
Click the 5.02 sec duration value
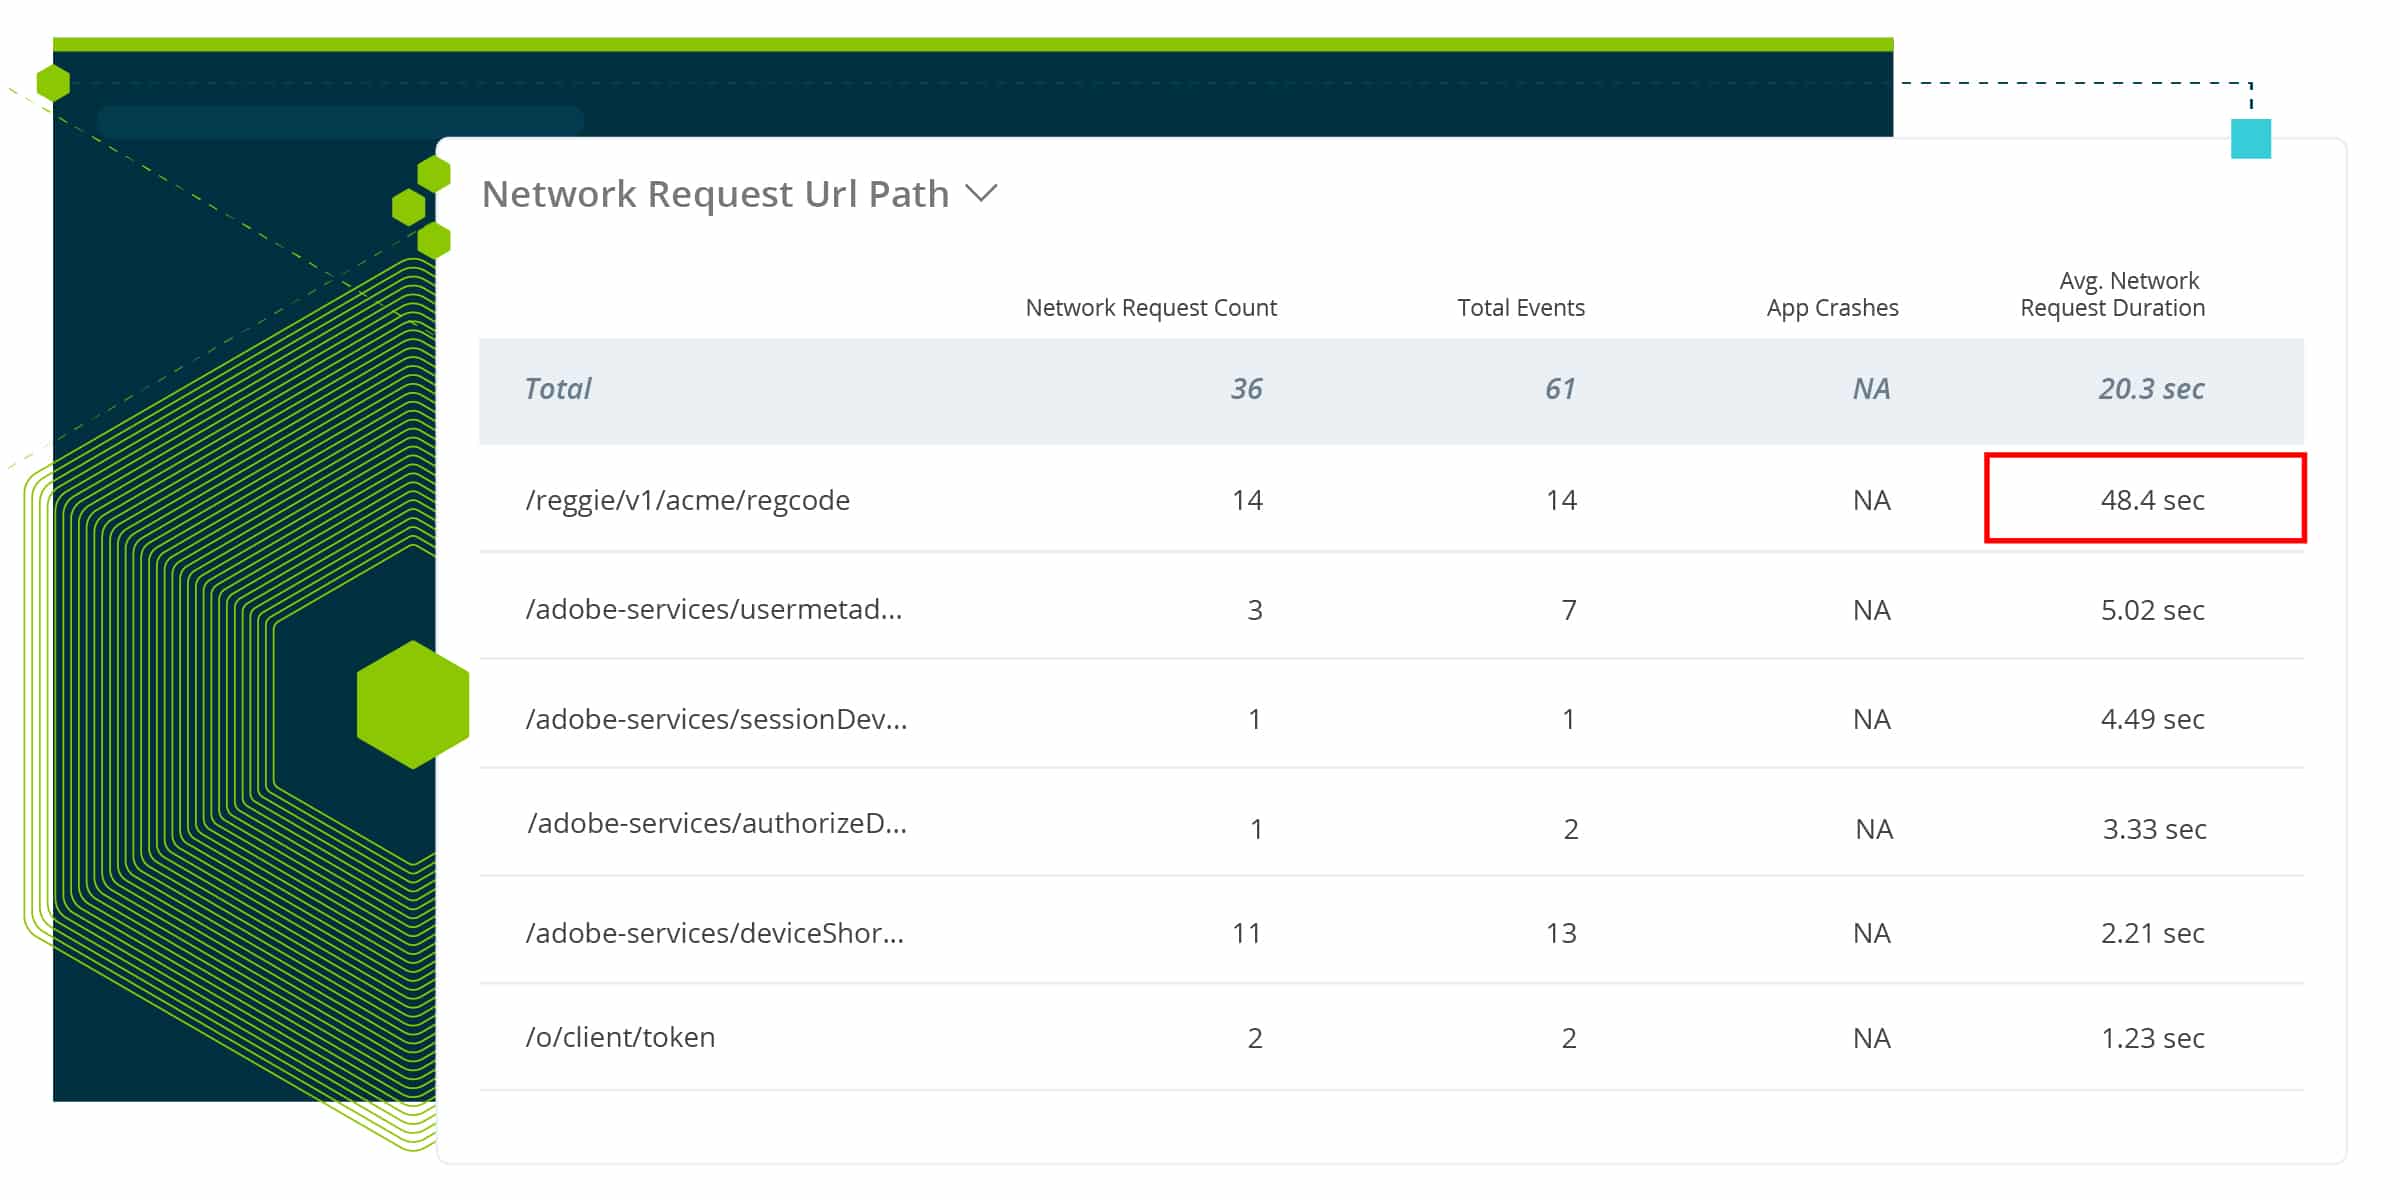point(2152,610)
